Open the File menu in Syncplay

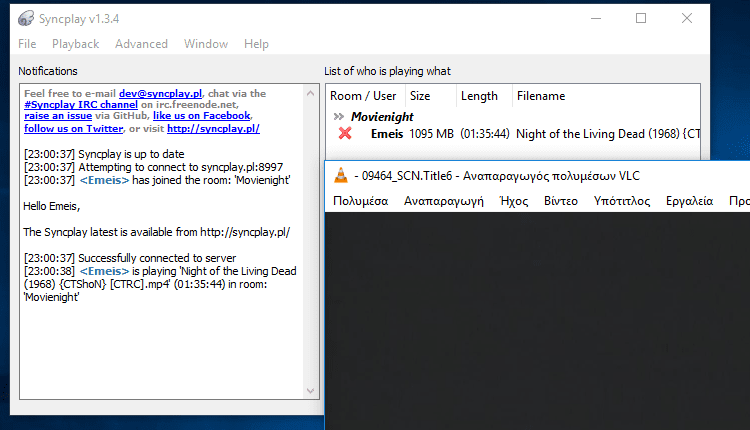point(27,44)
